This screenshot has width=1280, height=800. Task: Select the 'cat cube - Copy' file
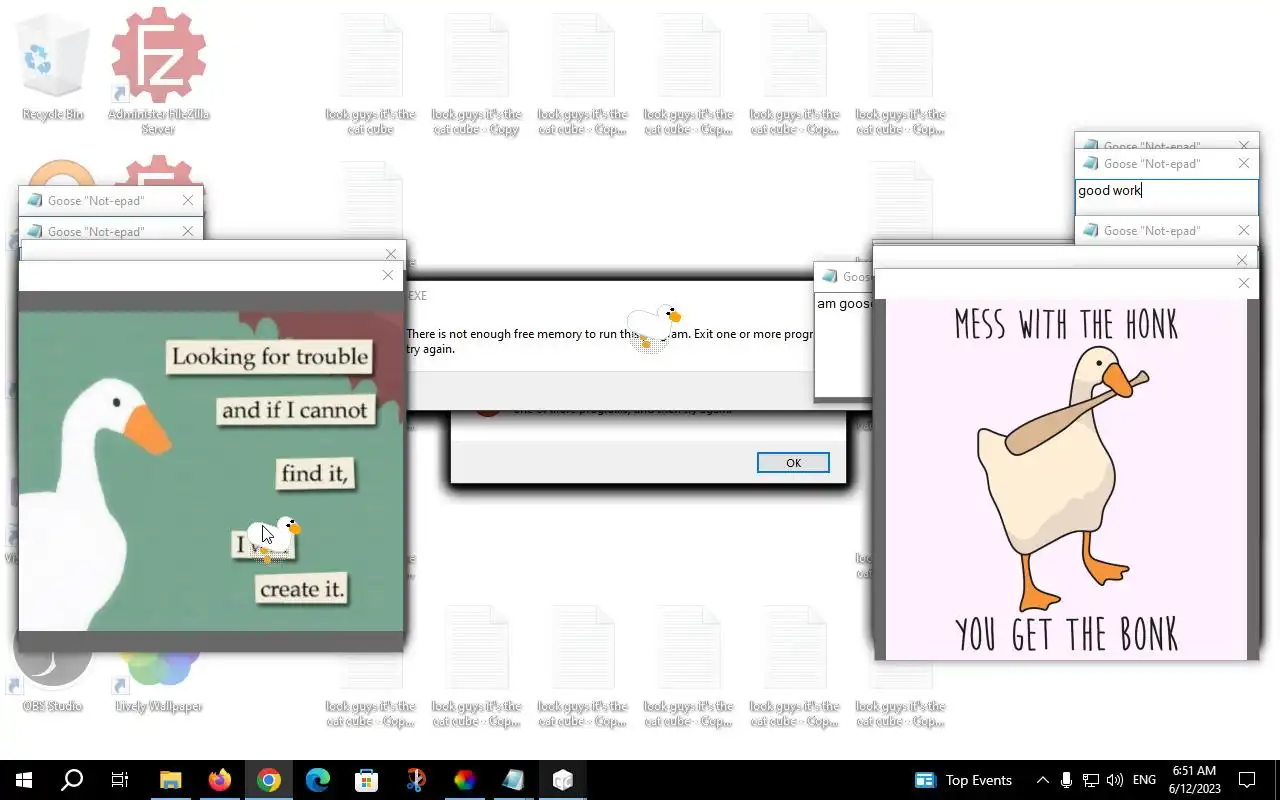(476, 75)
